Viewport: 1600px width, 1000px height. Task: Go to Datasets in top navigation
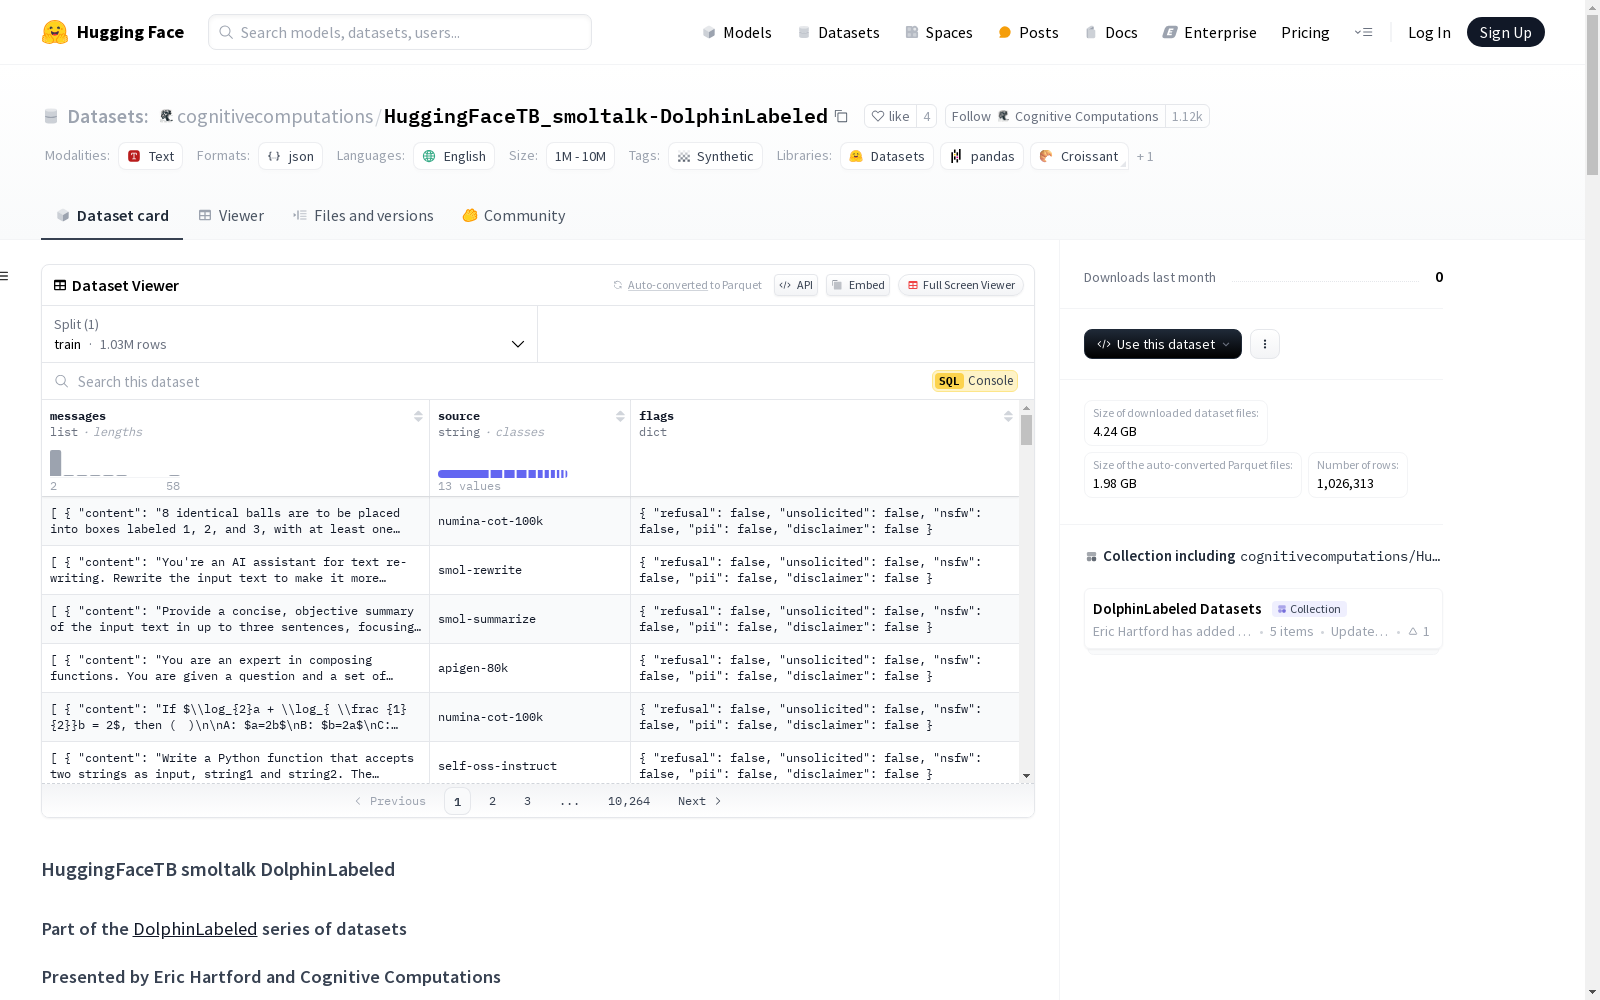[x=838, y=32]
